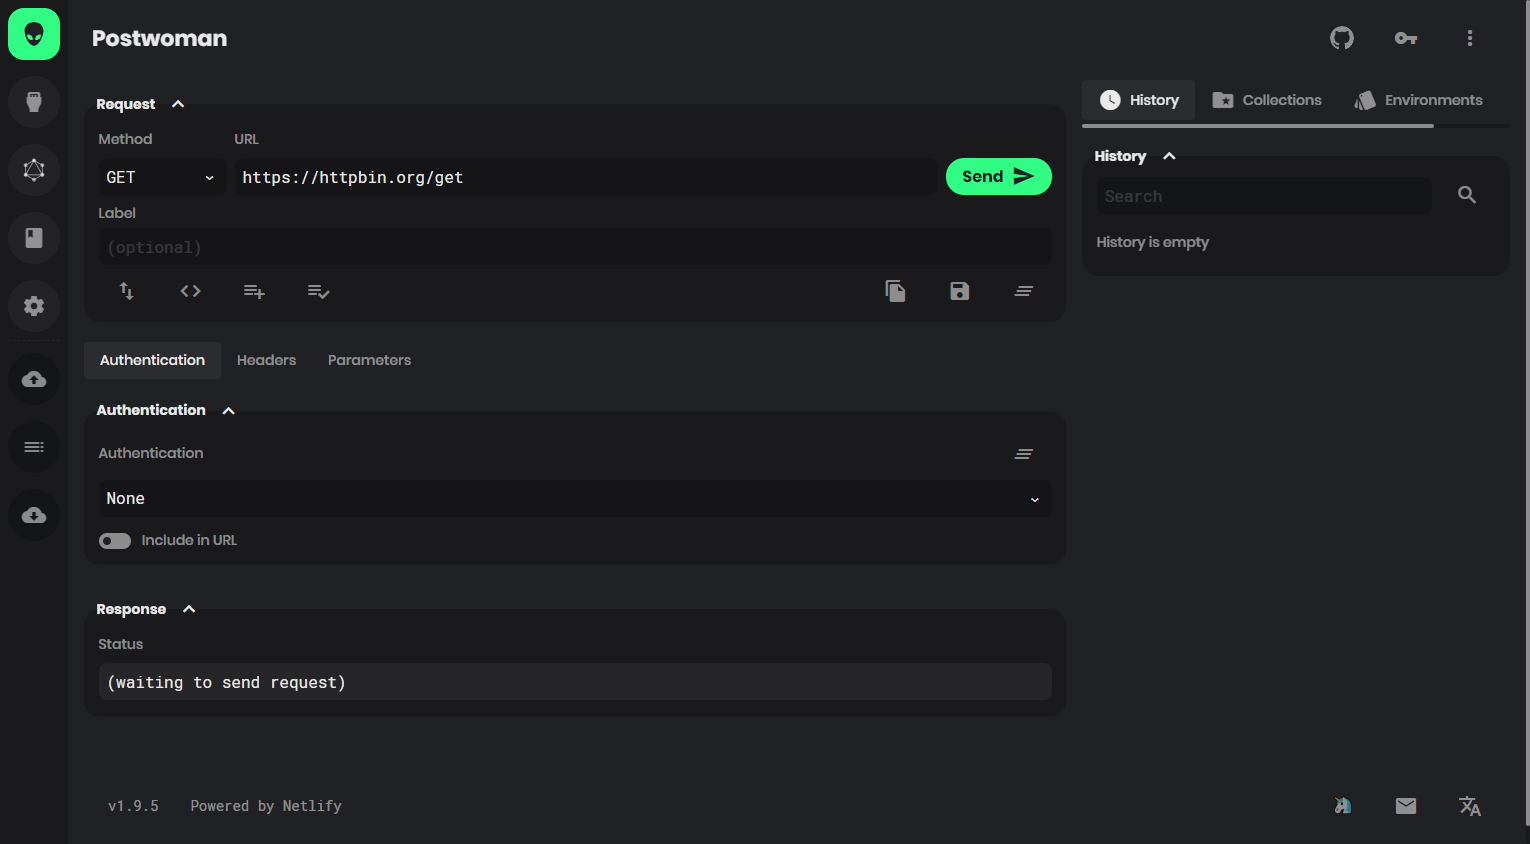Open the Authentication type None dropdown
Viewport: 1530px width, 844px height.
point(575,499)
